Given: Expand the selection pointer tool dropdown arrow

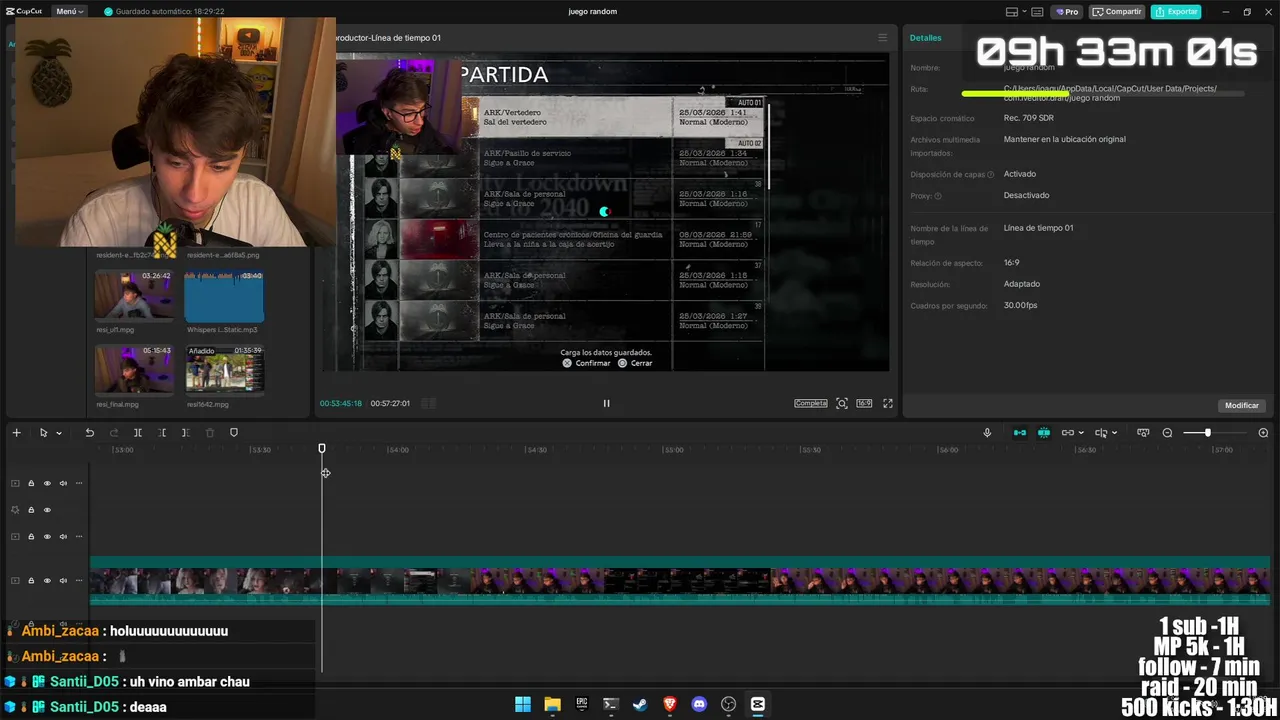Looking at the screenshot, I should (x=59, y=433).
